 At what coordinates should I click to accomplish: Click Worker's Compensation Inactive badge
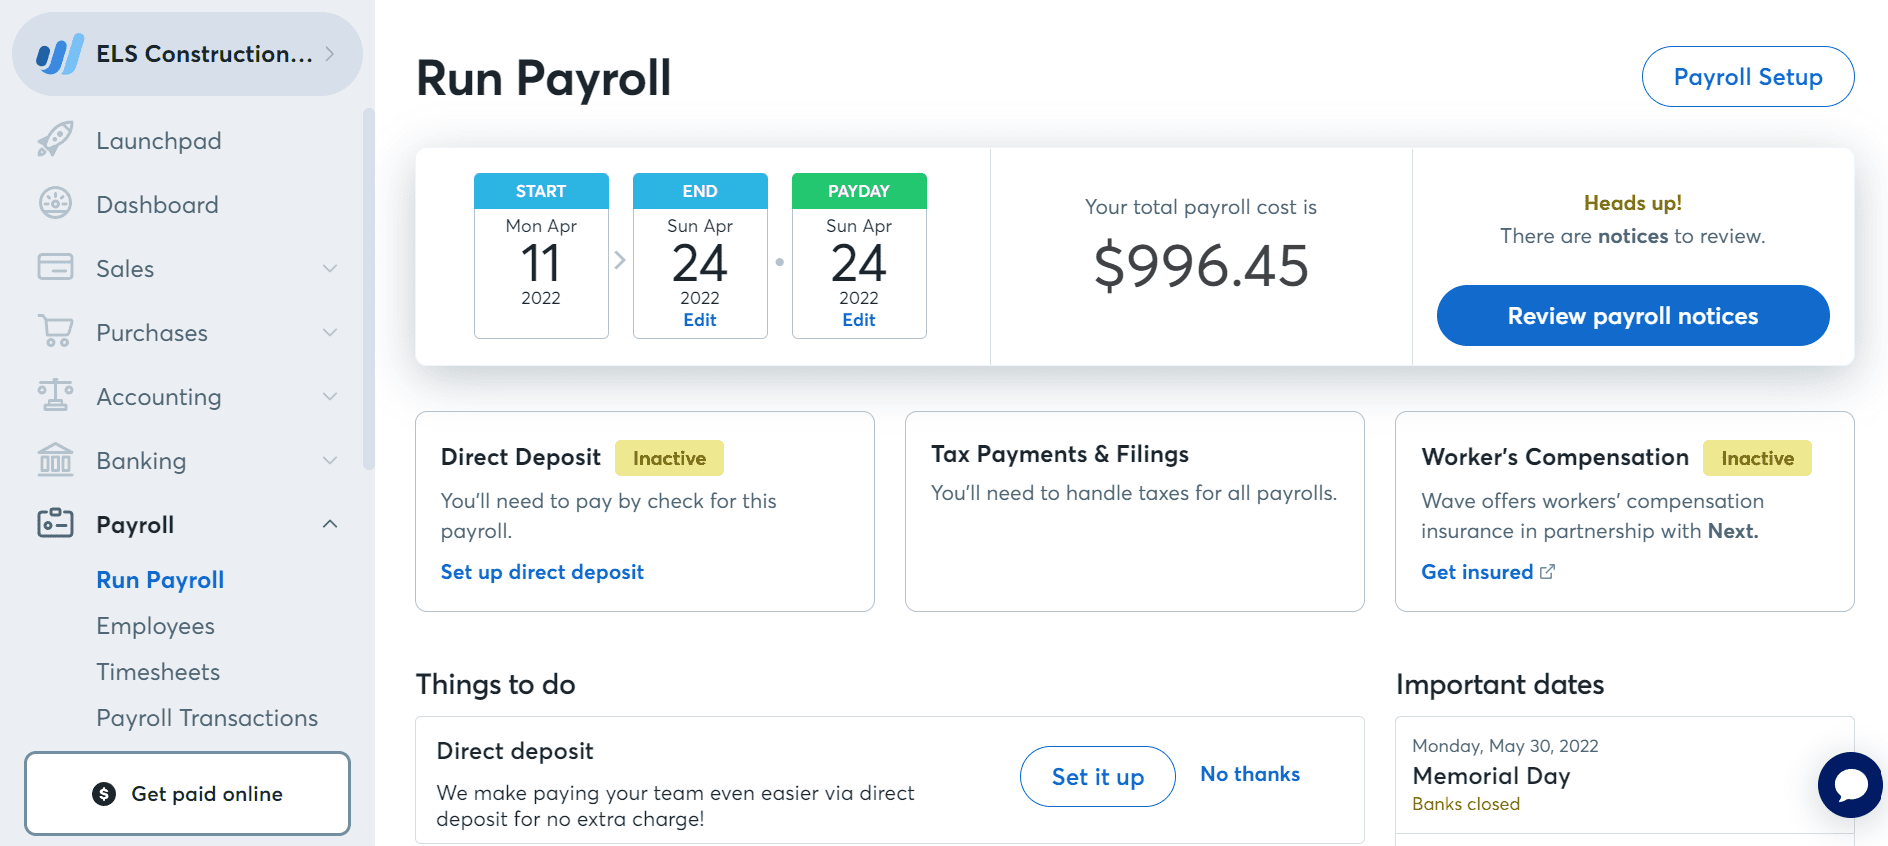tap(1757, 458)
